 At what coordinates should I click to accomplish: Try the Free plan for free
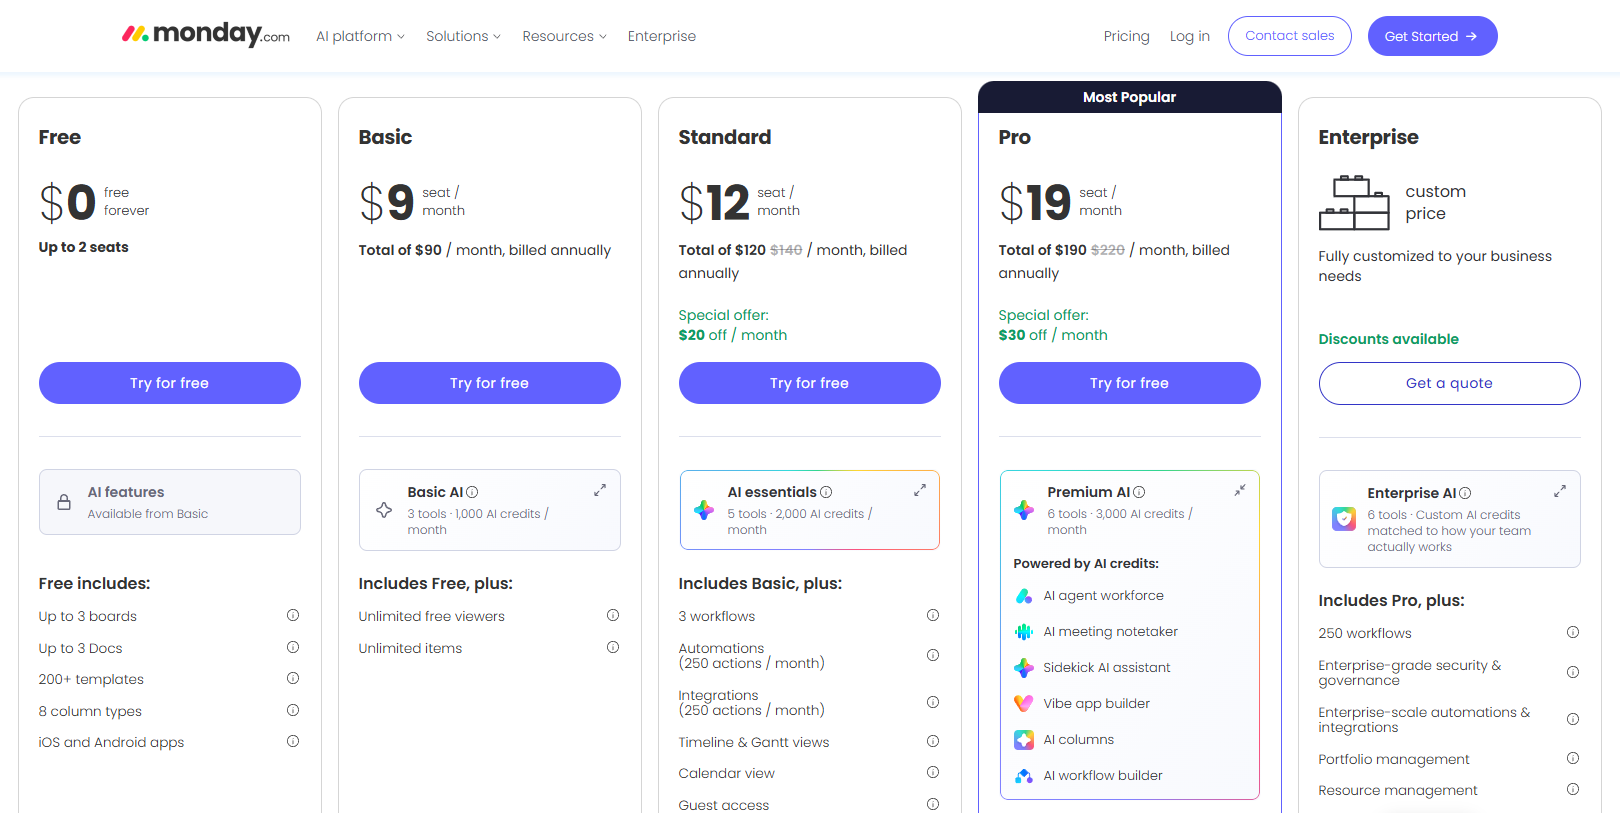tap(170, 383)
